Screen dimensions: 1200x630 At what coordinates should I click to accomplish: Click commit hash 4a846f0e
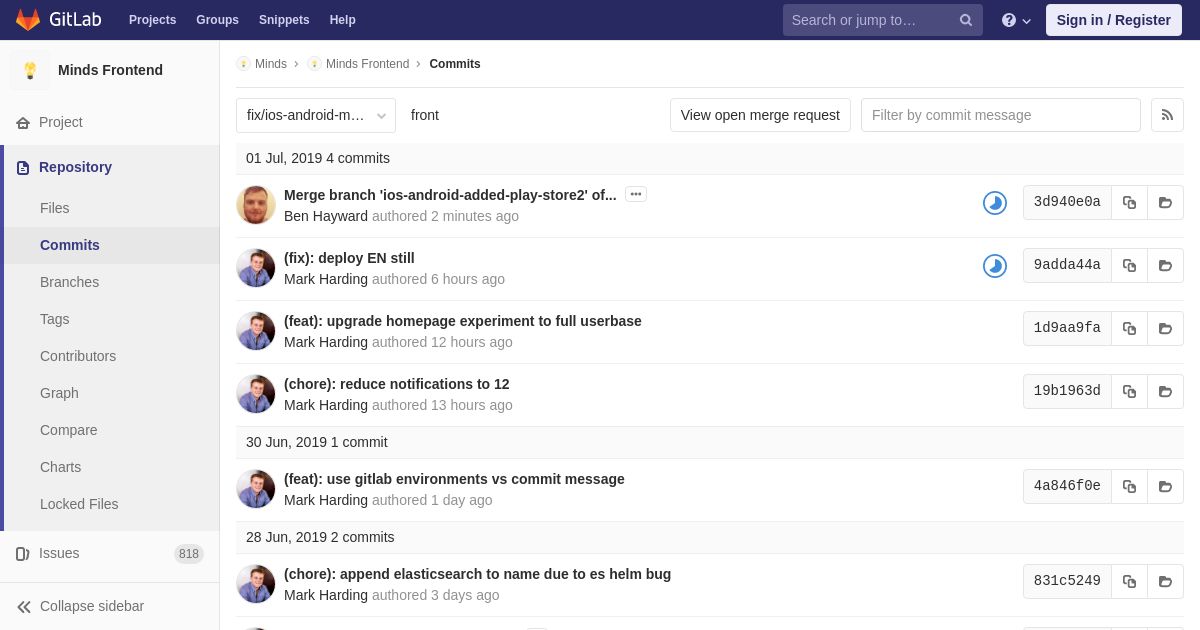pos(1067,486)
